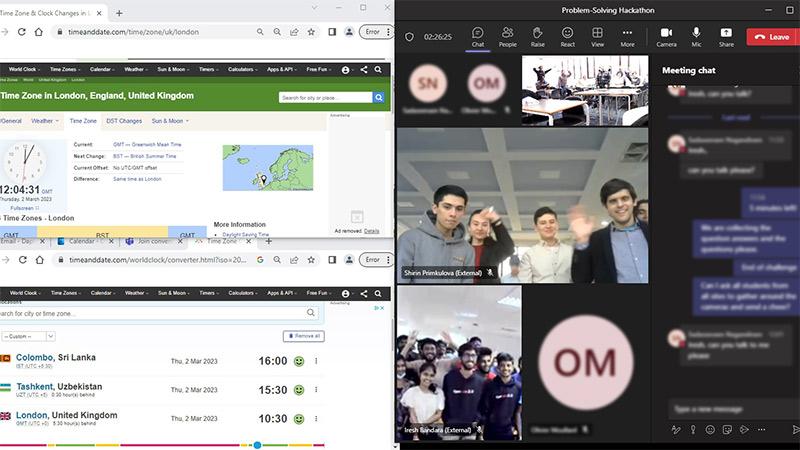Open the GMT Greenwich Mean Time link

click(x=147, y=144)
